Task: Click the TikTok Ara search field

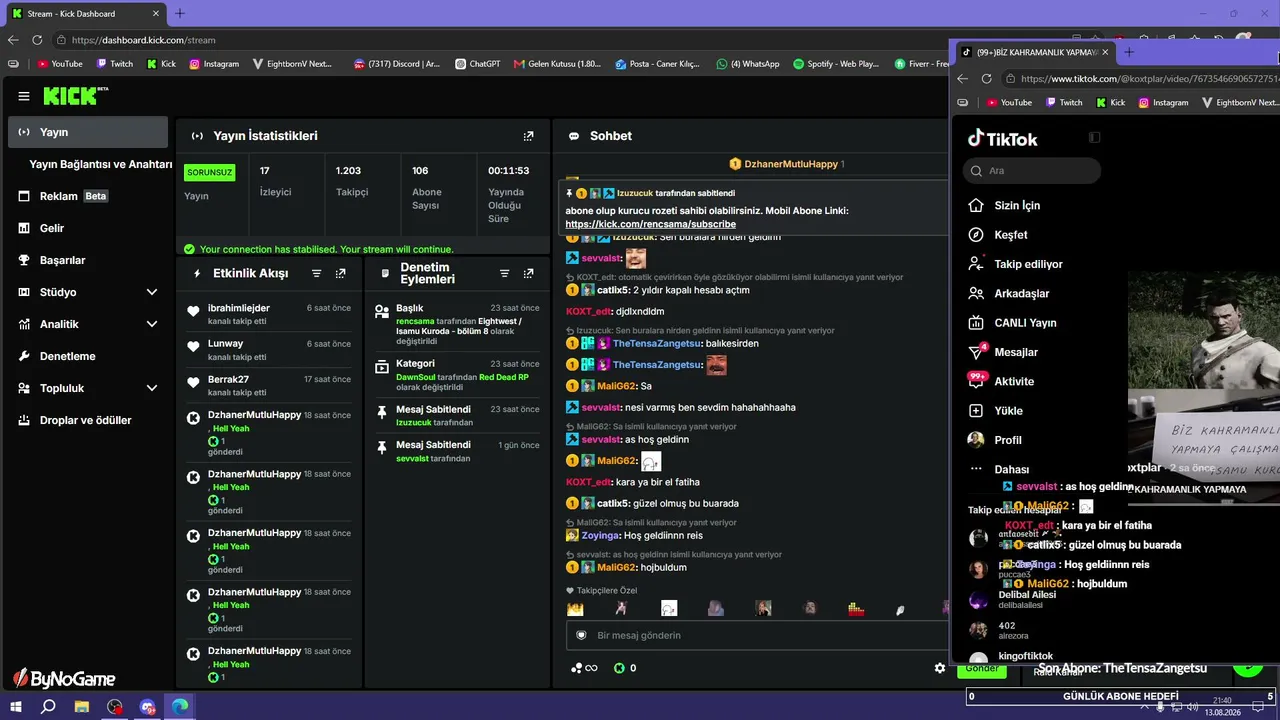Action: 1032,171
